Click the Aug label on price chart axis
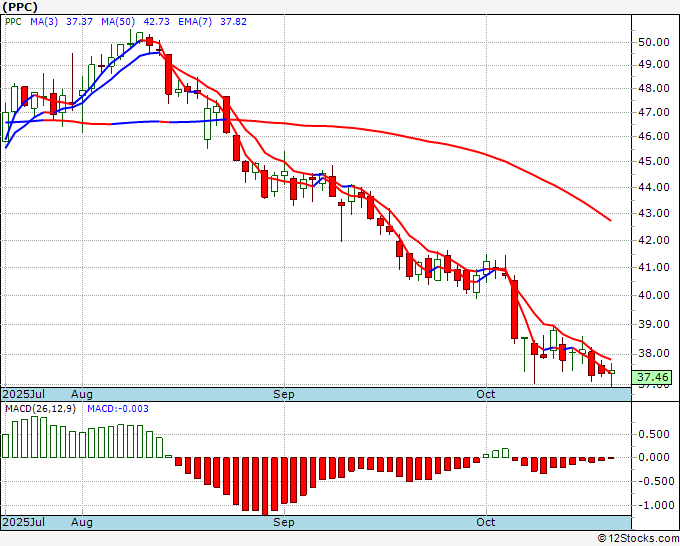This screenshot has width=680, height=546. click(x=82, y=394)
